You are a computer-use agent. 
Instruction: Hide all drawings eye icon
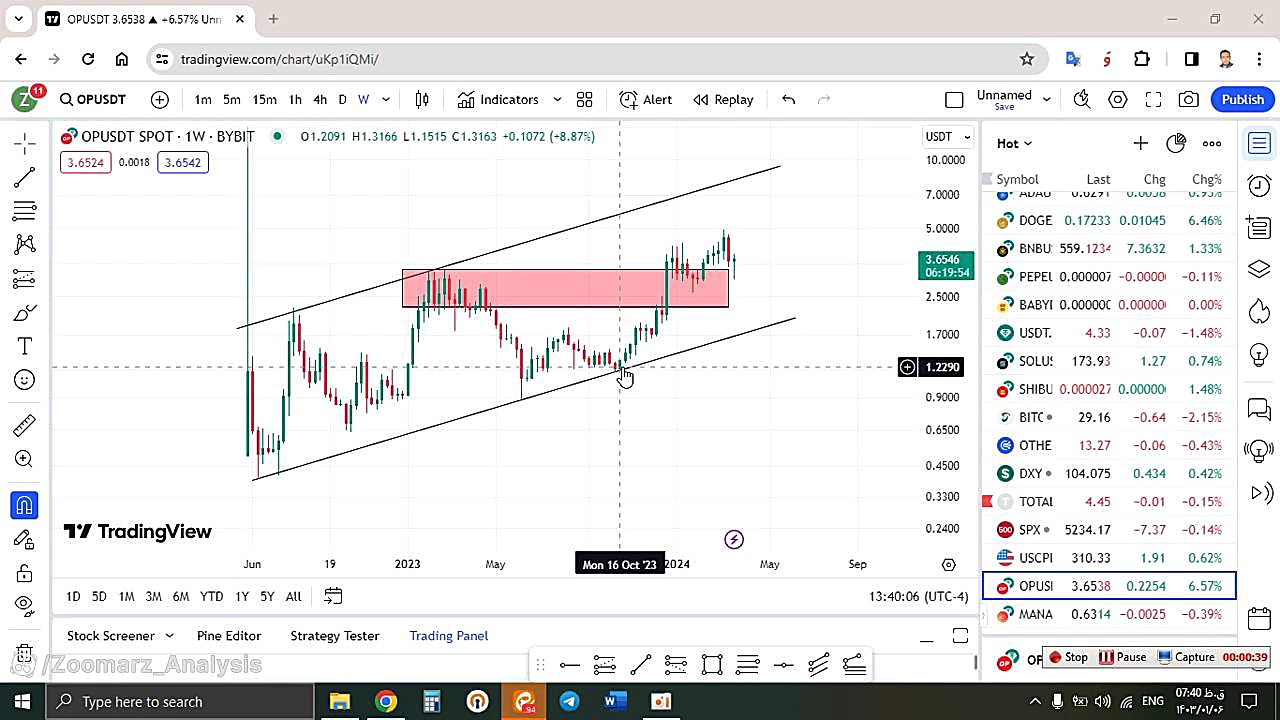point(25,604)
